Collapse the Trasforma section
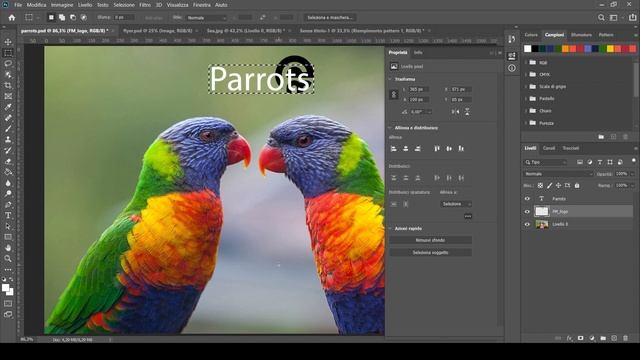The width and height of the screenshot is (640, 360). point(390,79)
